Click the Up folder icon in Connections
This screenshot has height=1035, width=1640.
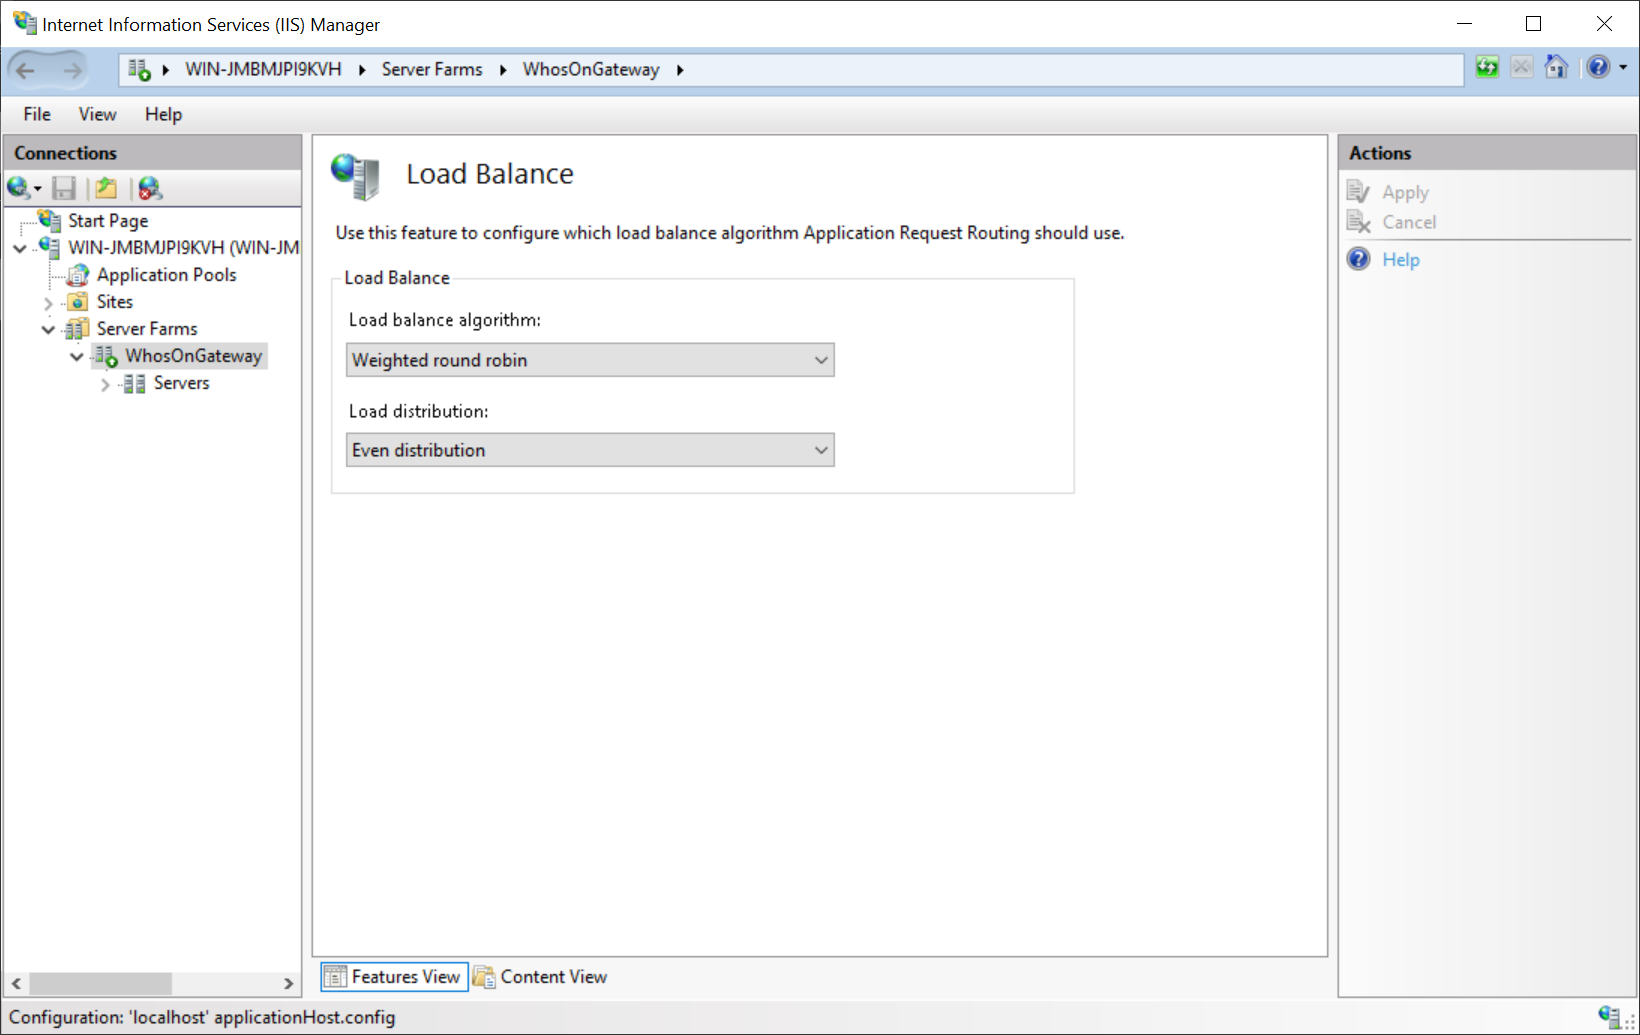coord(106,187)
